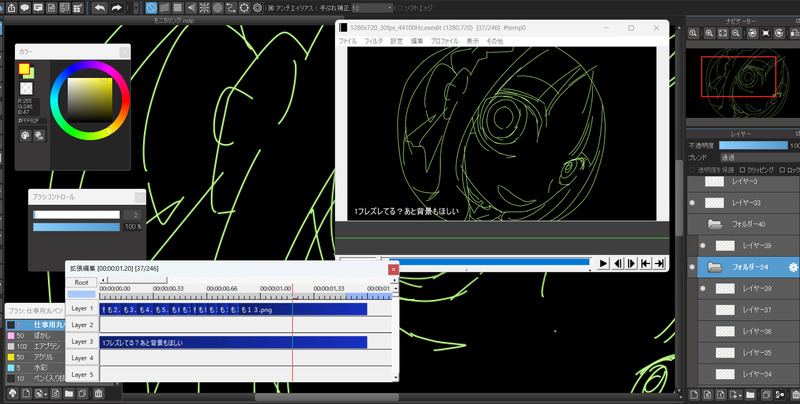The width and height of the screenshot is (800, 404).
Task: Click the palette icon in color panel
Action: [x=25, y=135]
